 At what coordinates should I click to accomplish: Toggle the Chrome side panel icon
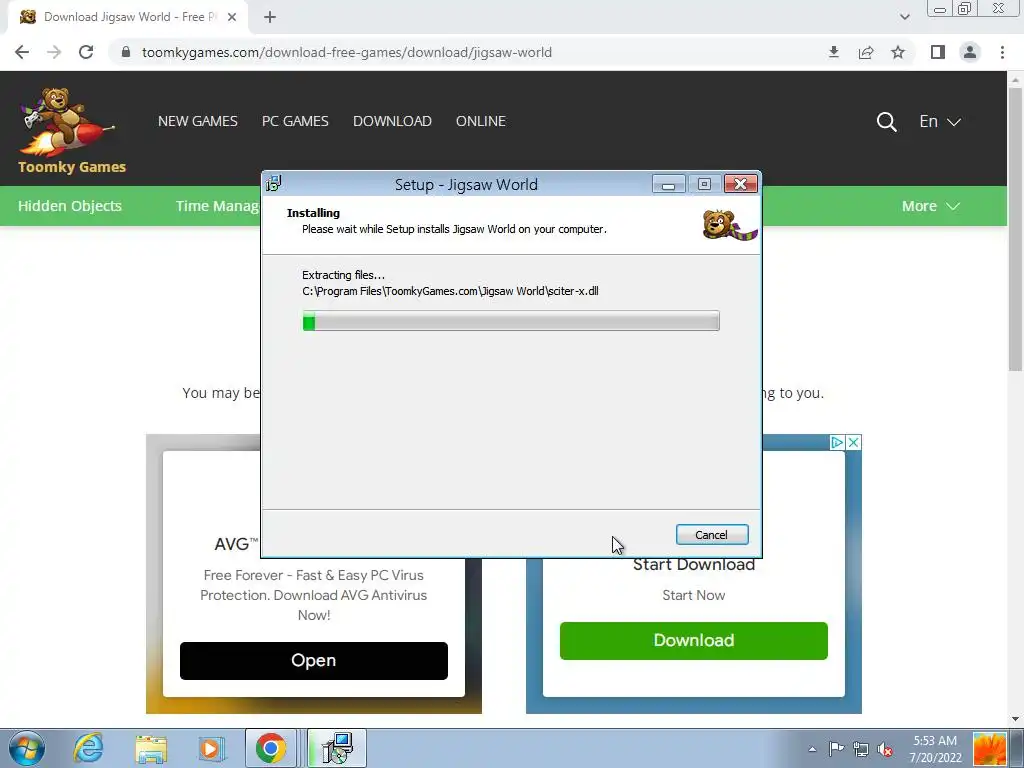click(938, 52)
